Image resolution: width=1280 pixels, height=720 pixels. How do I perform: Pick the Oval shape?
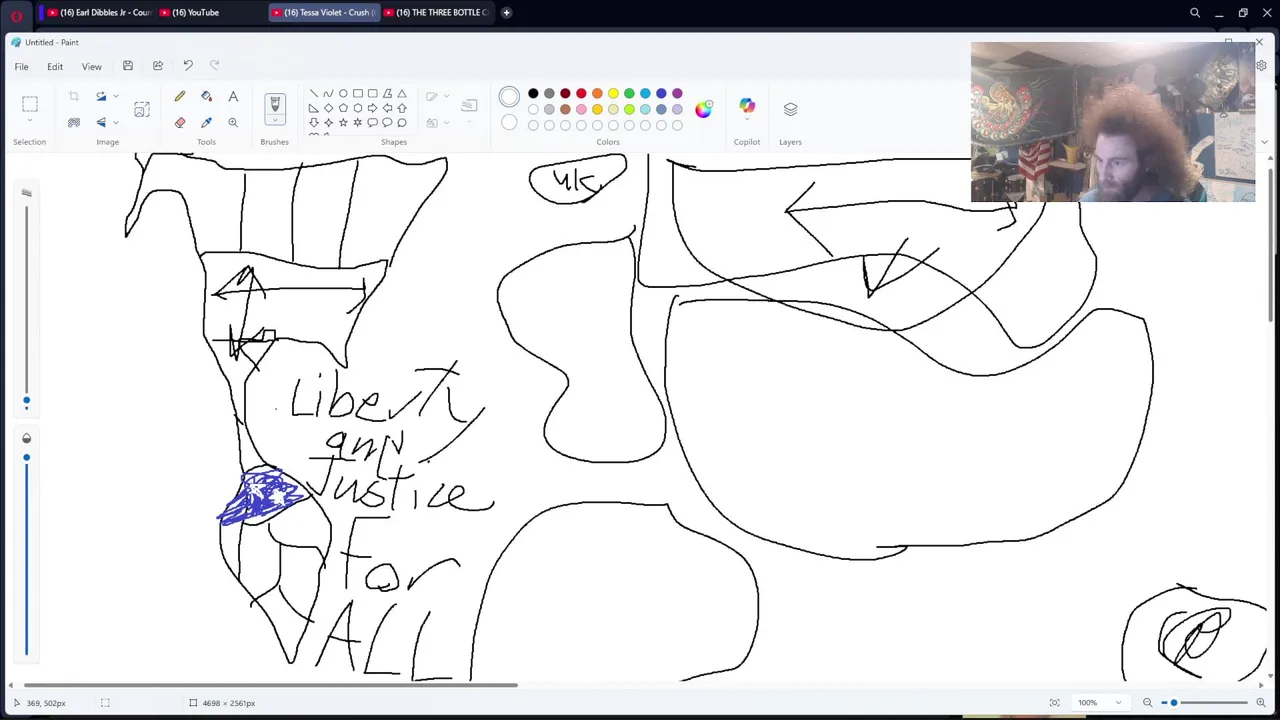343,94
